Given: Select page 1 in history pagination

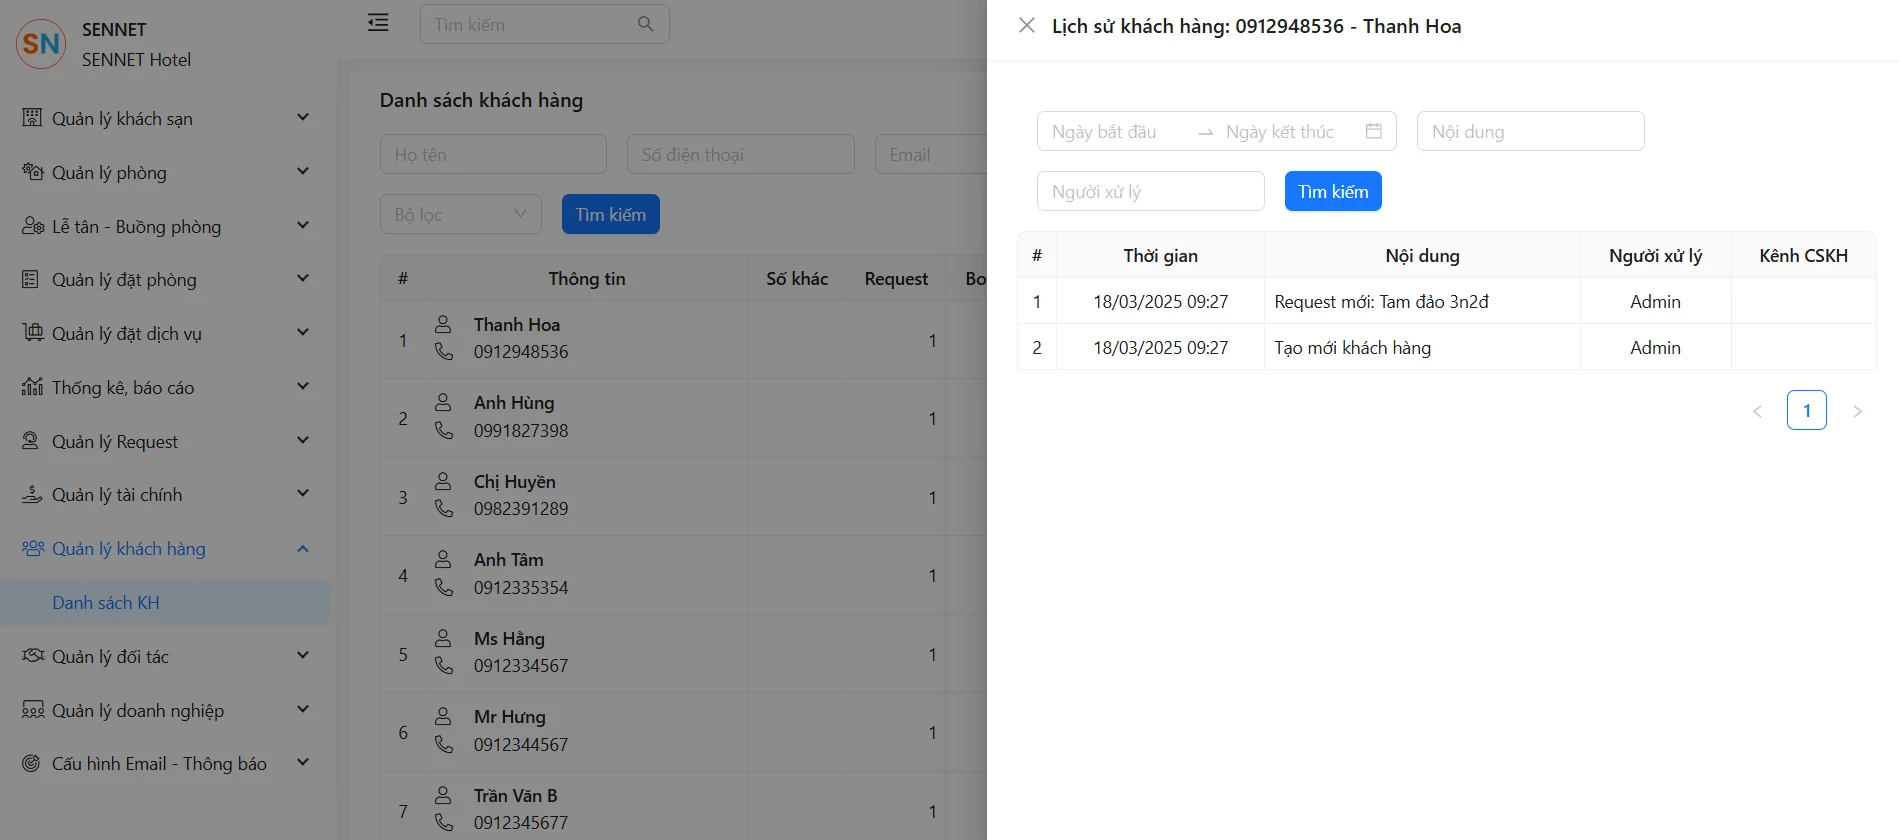Looking at the screenshot, I should pos(1806,410).
